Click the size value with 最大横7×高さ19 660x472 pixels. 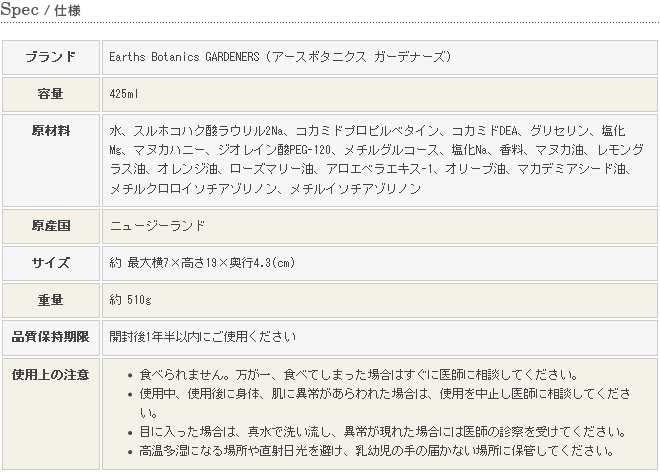[x=201, y=263]
